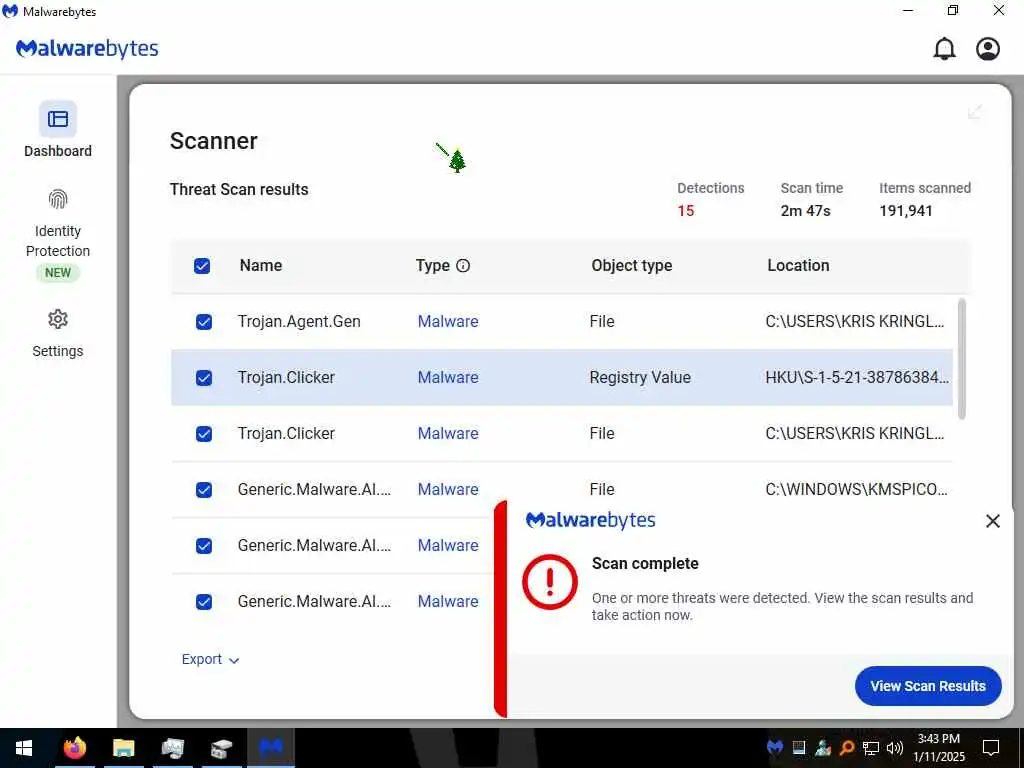
Task: Click the Malwarebytes logo in header
Action: point(88,49)
